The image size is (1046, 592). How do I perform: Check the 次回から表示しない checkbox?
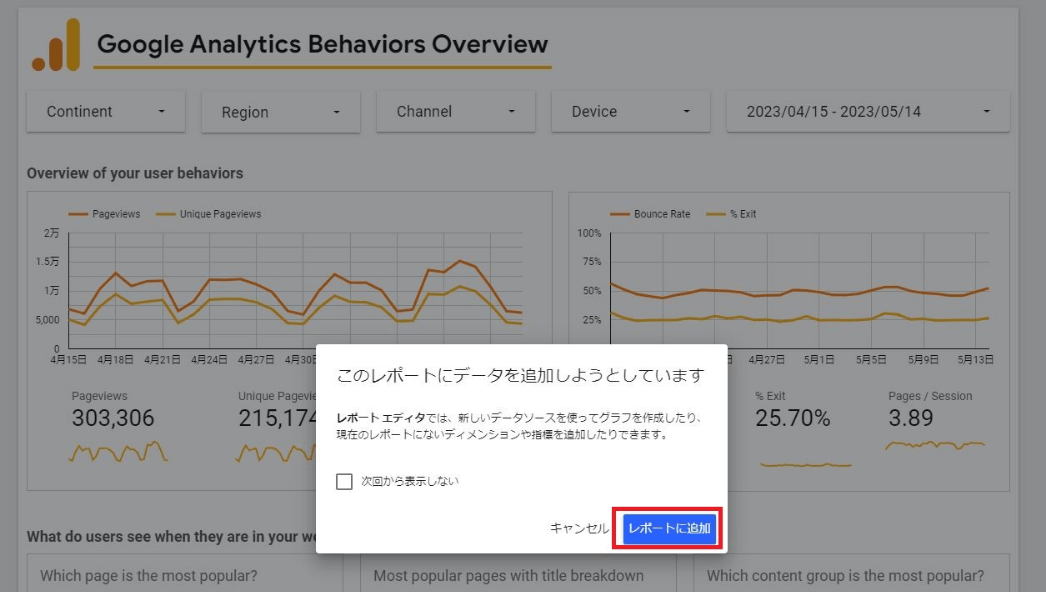344,481
